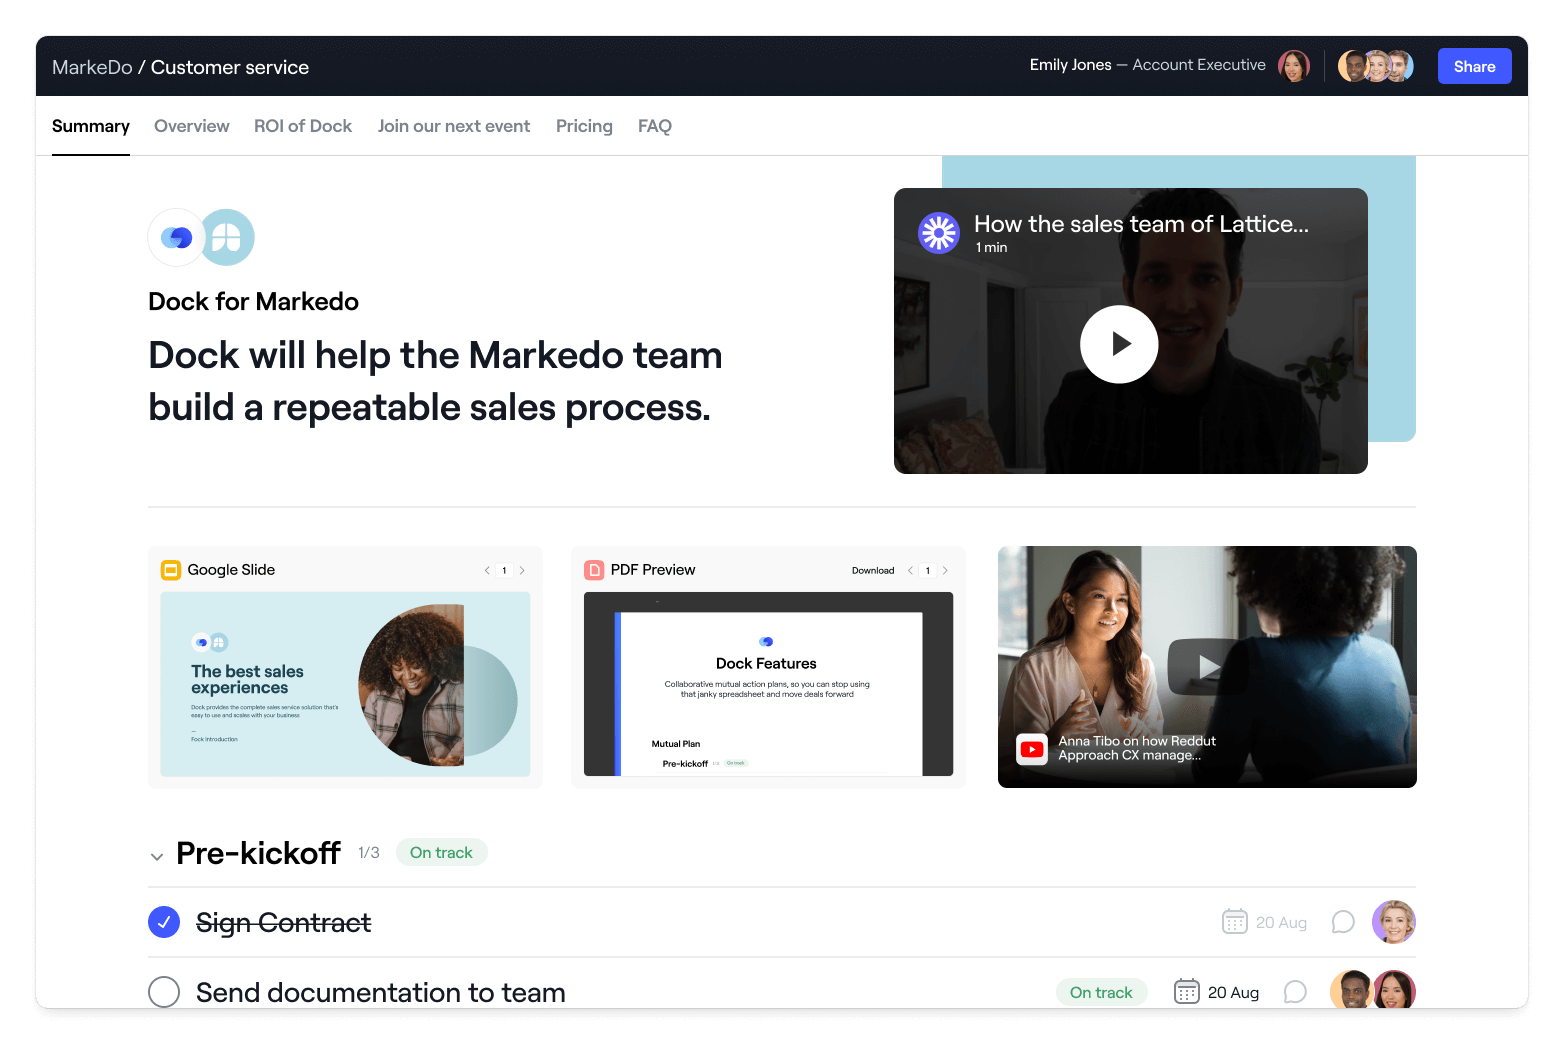Go to ROI of Dock tab
Screen dimensions: 1564x1044
pyautogui.click(x=303, y=126)
